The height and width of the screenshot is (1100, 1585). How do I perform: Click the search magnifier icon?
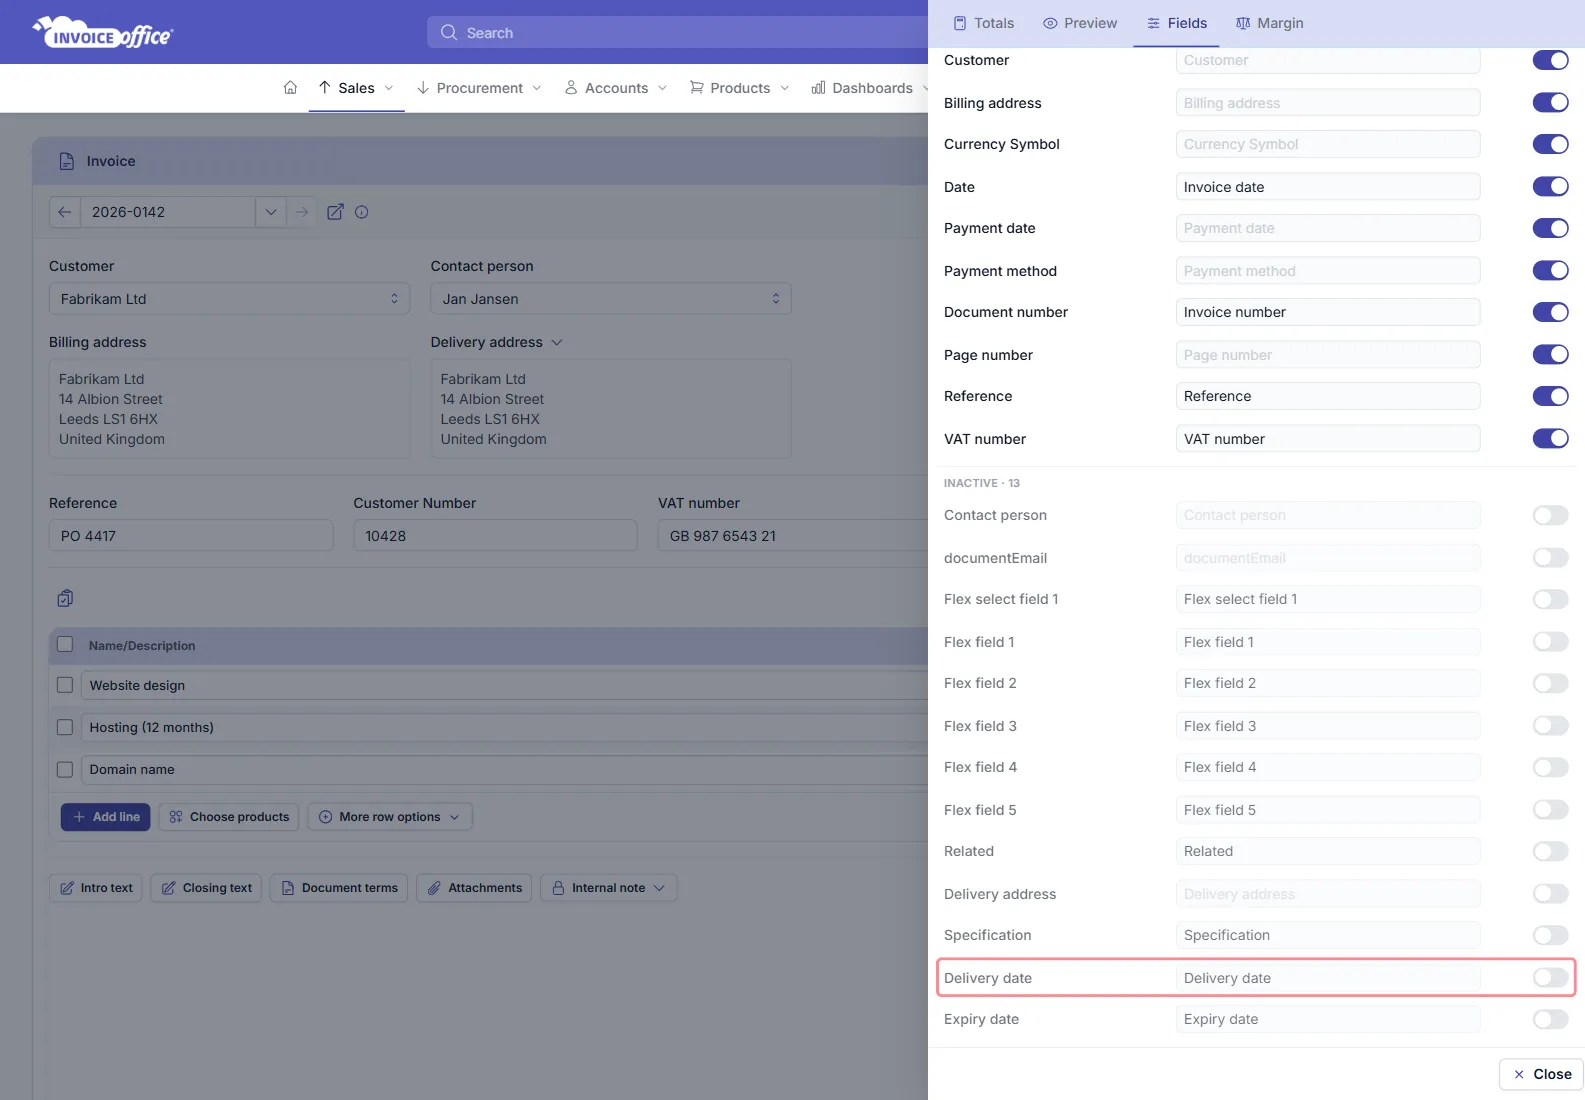tap(449, 32)
